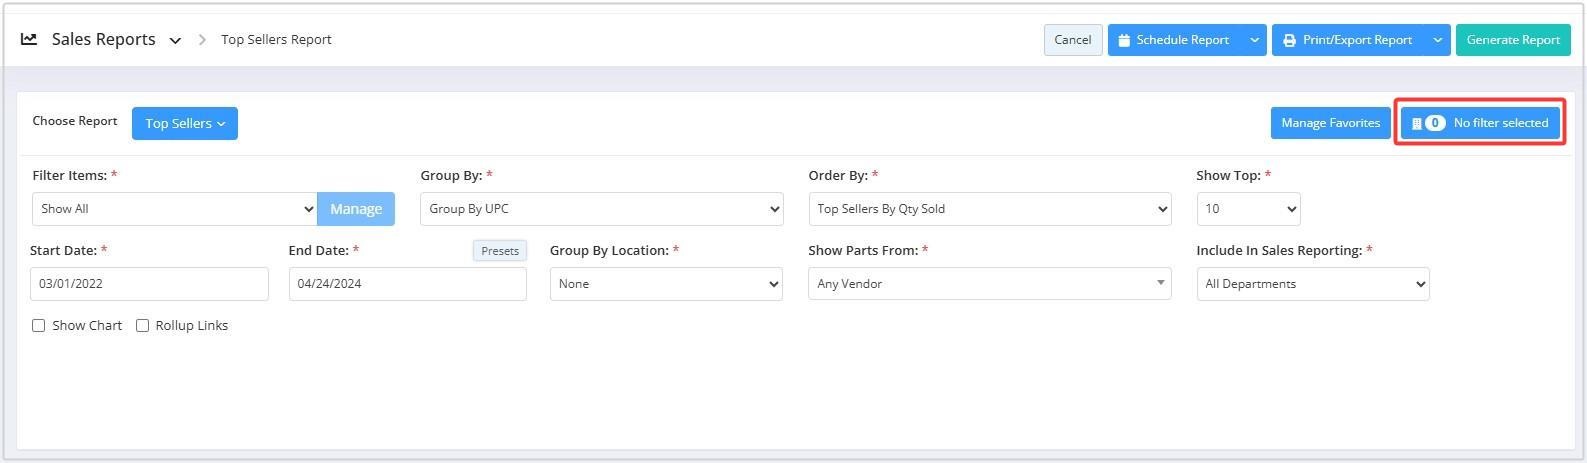Toggle the Rollup Links checkbox
Screen dimensions: 1587x463
[142, 326]
